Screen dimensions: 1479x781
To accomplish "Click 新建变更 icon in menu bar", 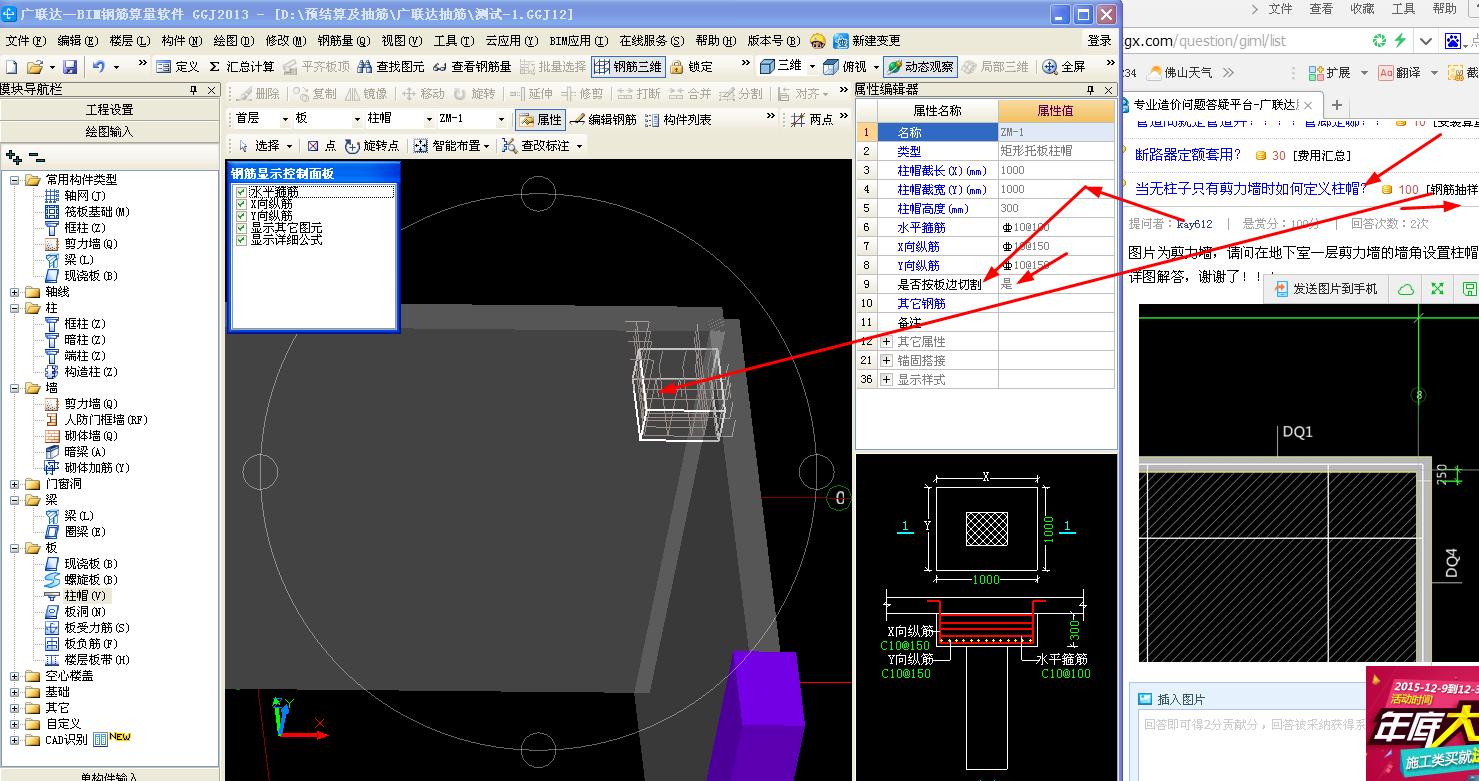I will [x=841, y=41].
